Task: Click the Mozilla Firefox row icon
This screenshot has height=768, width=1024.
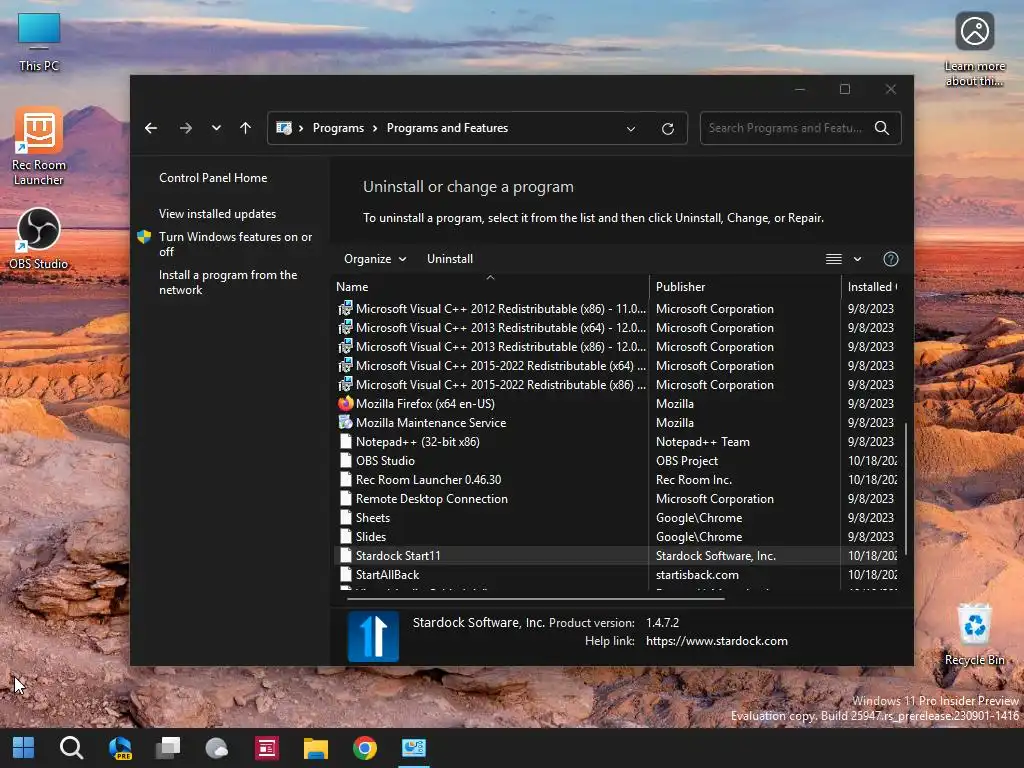Action: coord(345,404)
